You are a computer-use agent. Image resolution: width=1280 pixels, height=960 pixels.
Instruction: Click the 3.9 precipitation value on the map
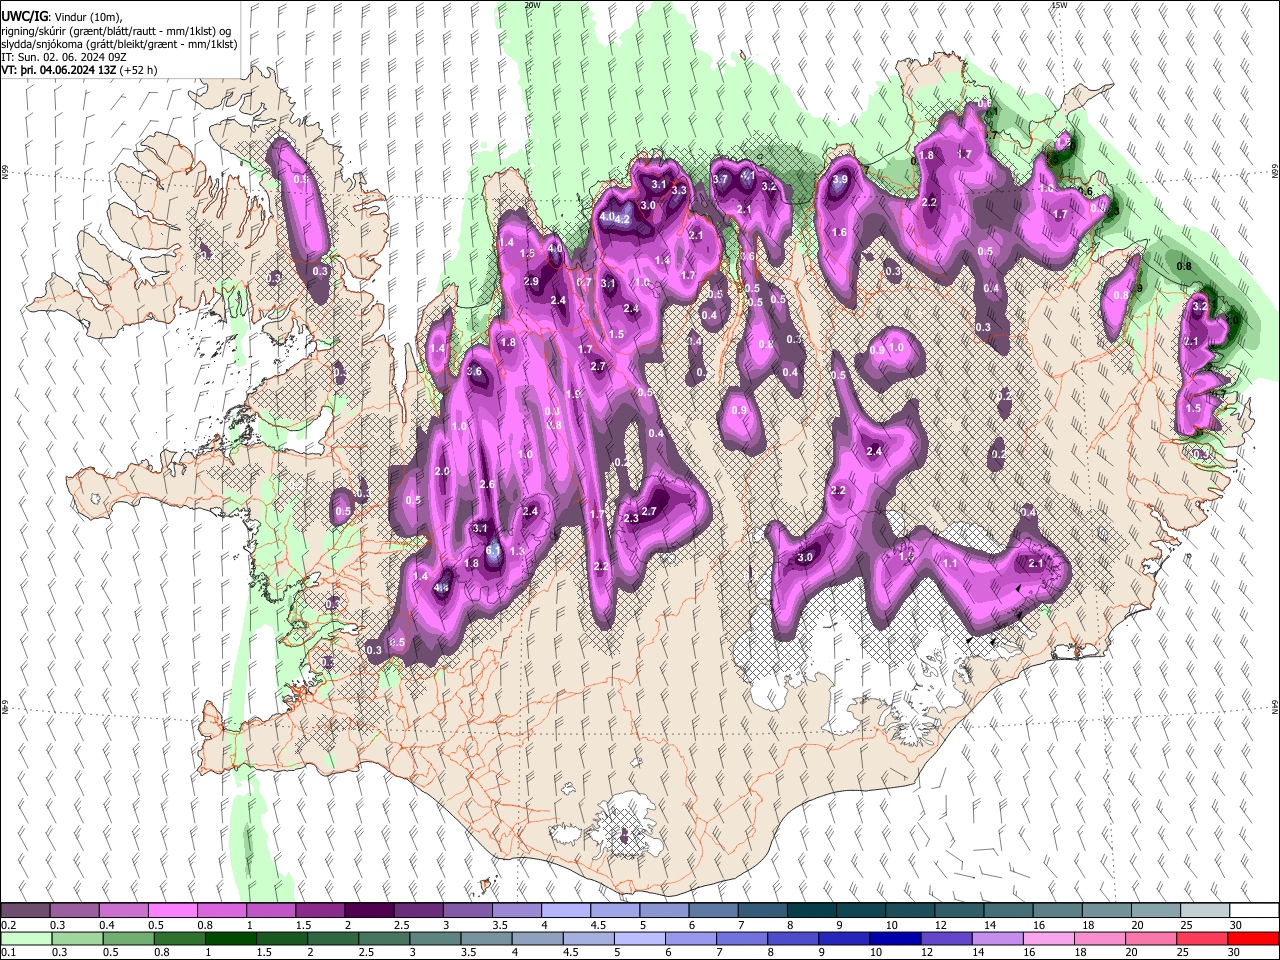point(840,180)
